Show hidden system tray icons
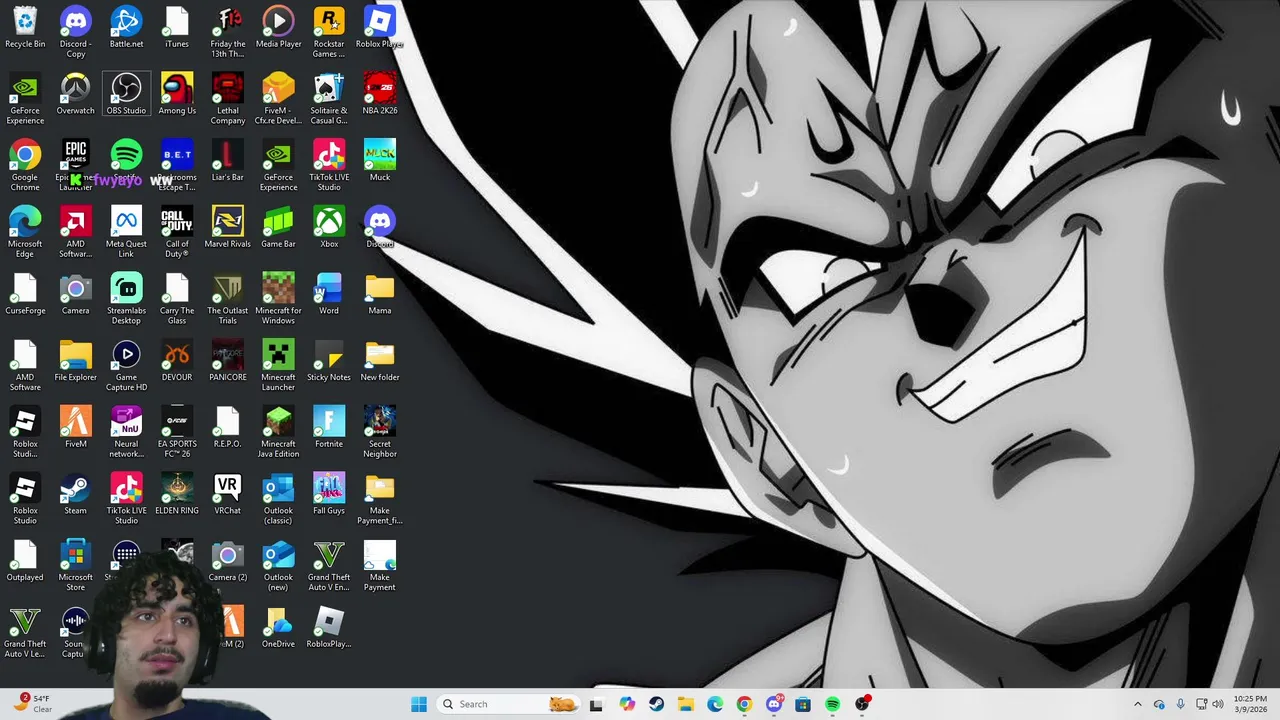This screenshot has width=1280, height=720. click(1137, 704)
